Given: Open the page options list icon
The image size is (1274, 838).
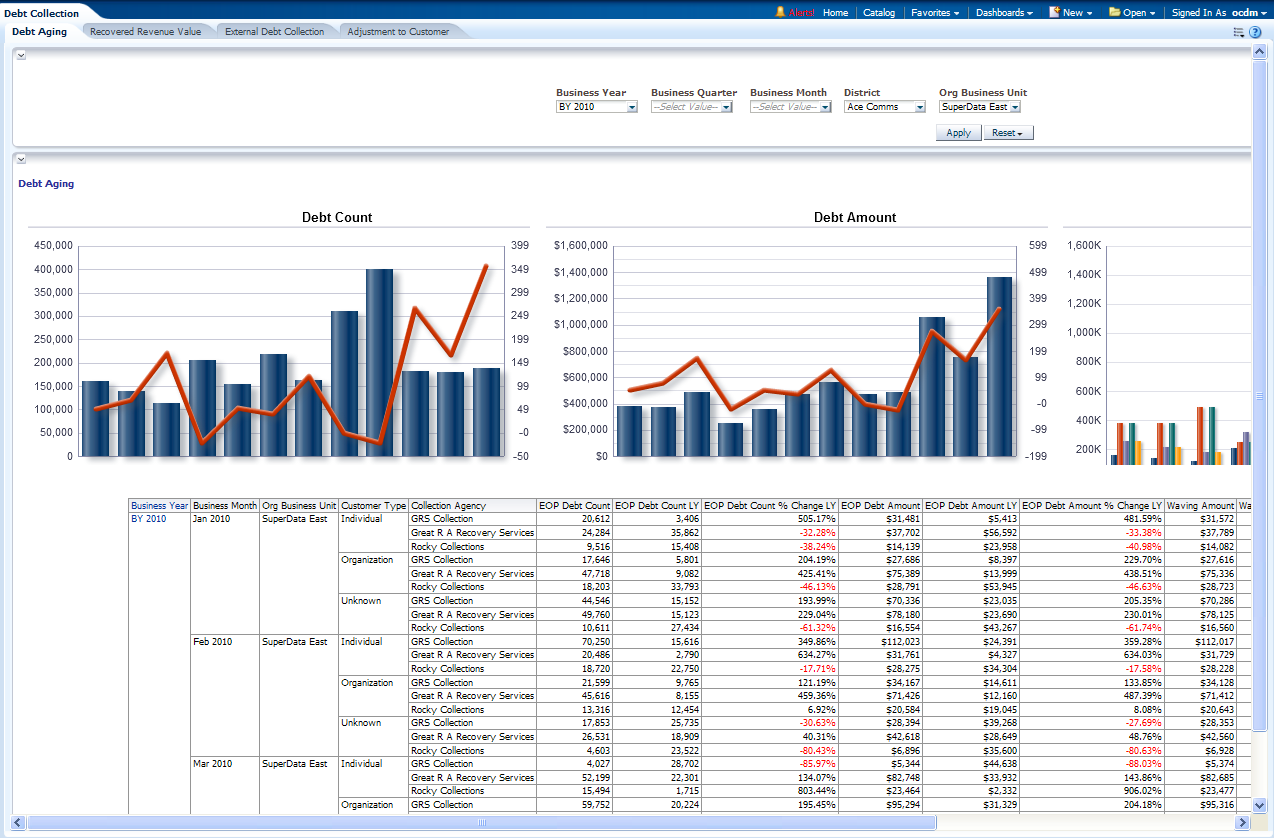Looking at the screenshot, I should point(1239,32).
